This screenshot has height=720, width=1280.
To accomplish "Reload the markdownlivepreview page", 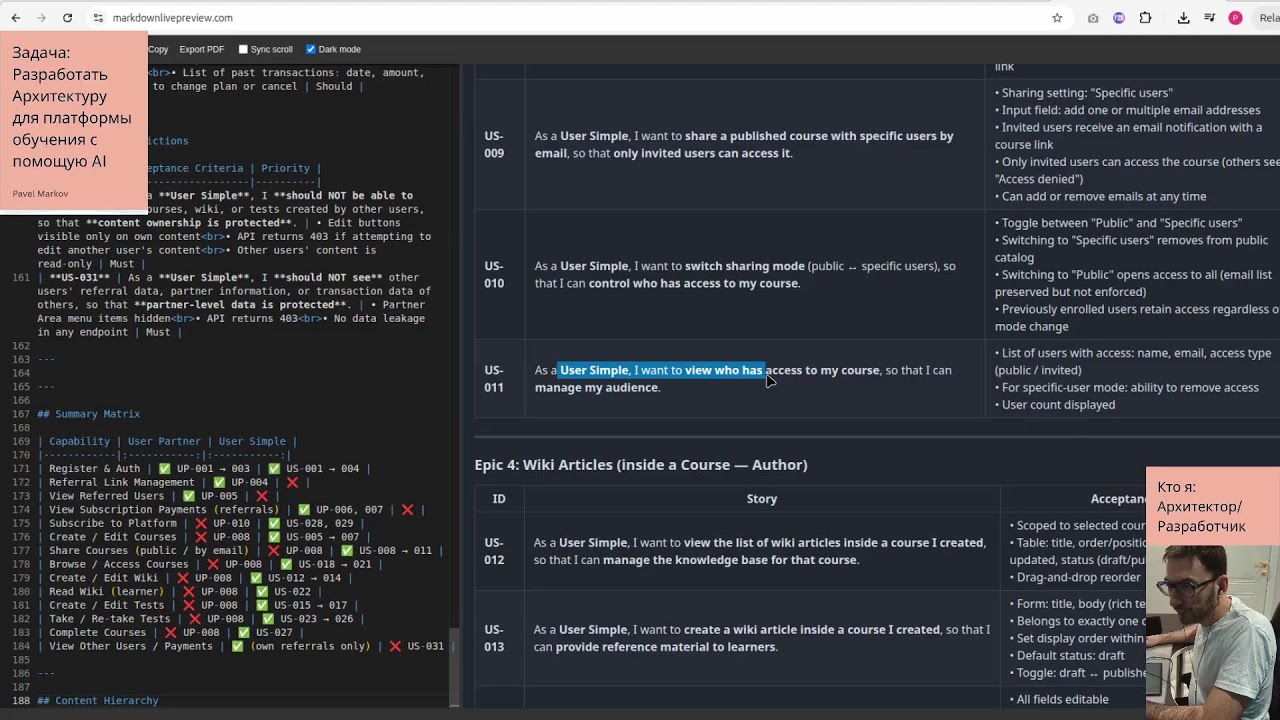I will 67,18.
